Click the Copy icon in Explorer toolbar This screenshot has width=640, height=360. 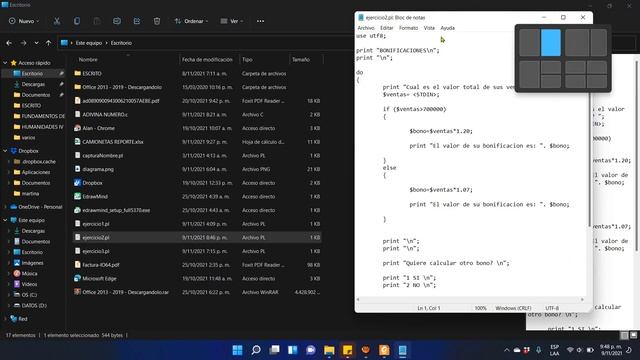pos(77,21)
